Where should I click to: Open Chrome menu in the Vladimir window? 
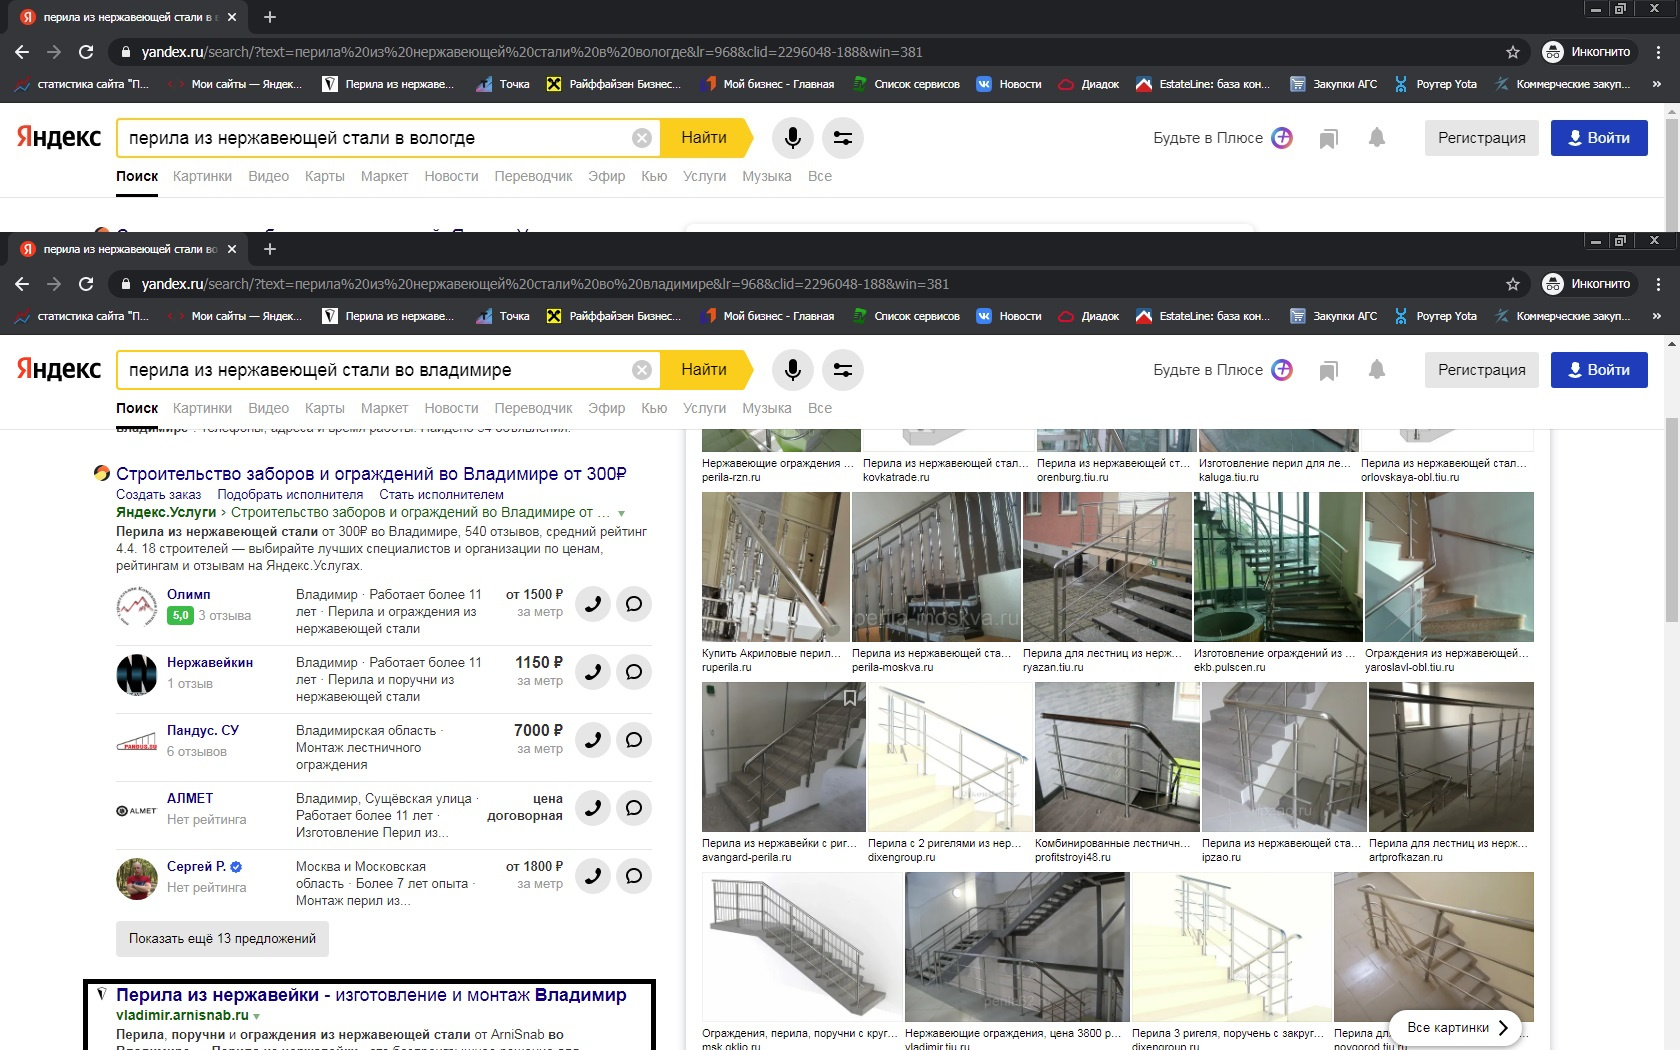point(1658,284)
